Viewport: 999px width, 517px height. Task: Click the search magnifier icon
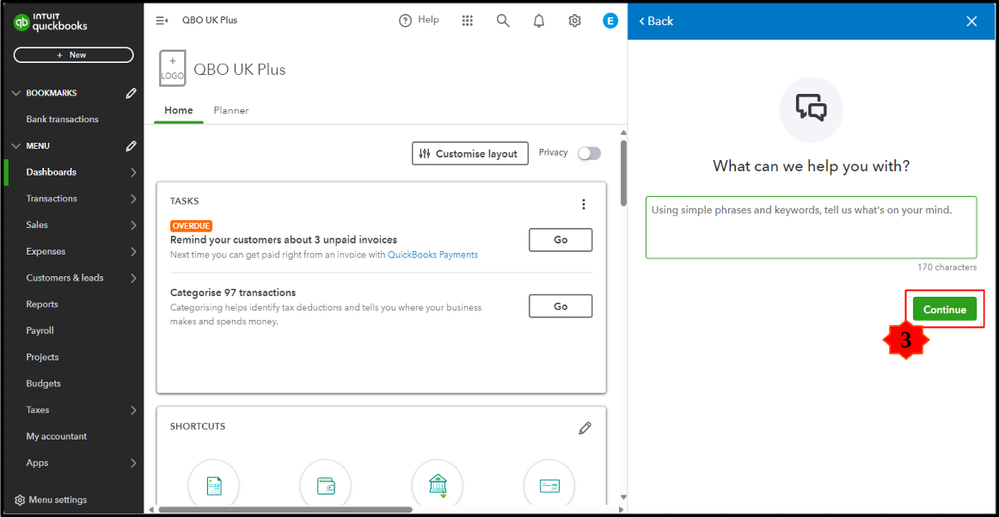coord(503,20)
